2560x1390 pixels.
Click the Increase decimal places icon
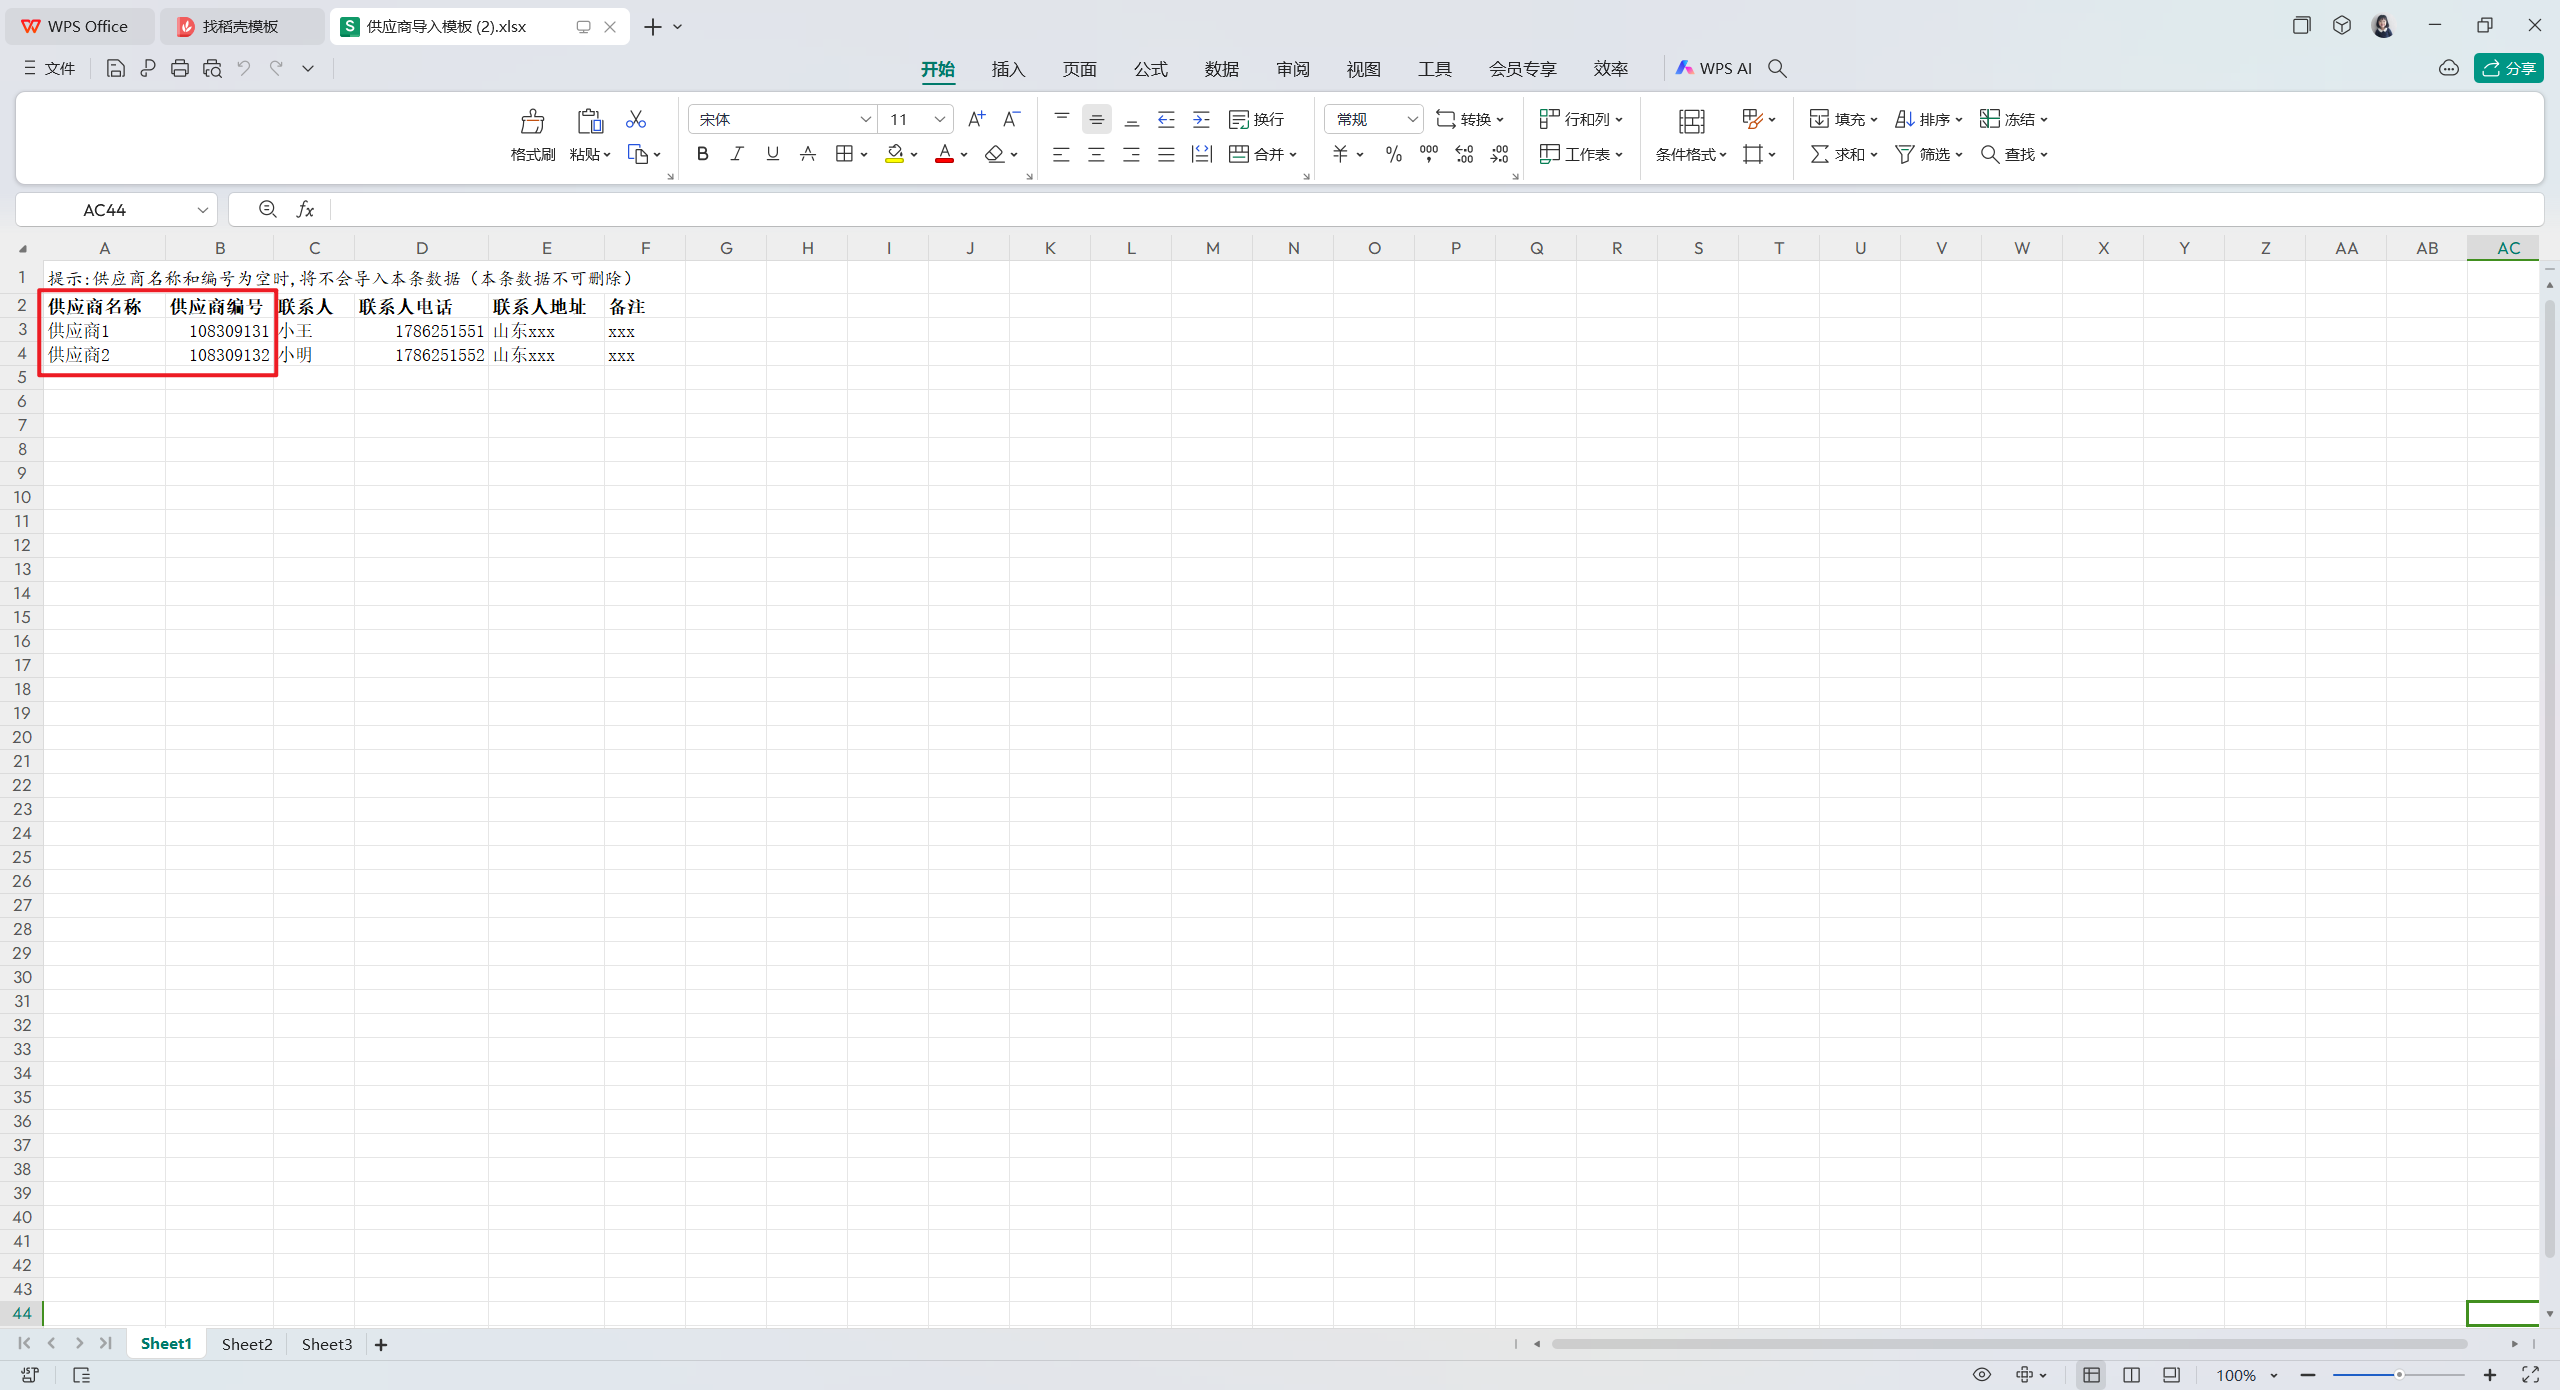pyautogui.click(x=1464, y=154)
